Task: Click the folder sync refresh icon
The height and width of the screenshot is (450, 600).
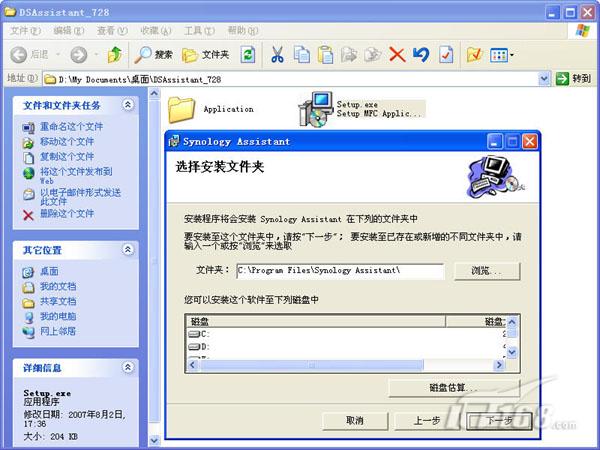Action: 248,55
